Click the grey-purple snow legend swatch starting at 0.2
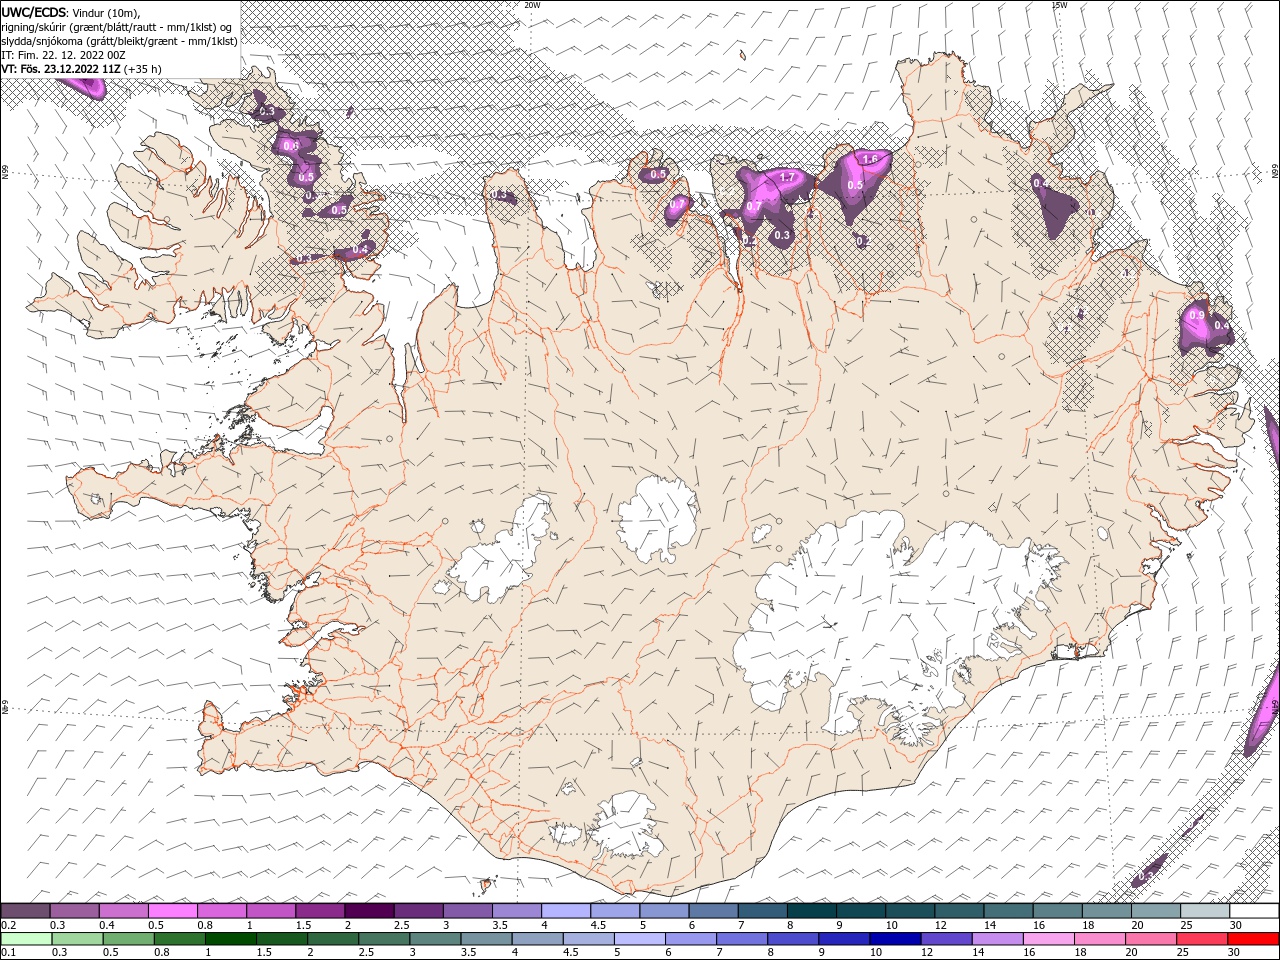 (x=26, y=911)
